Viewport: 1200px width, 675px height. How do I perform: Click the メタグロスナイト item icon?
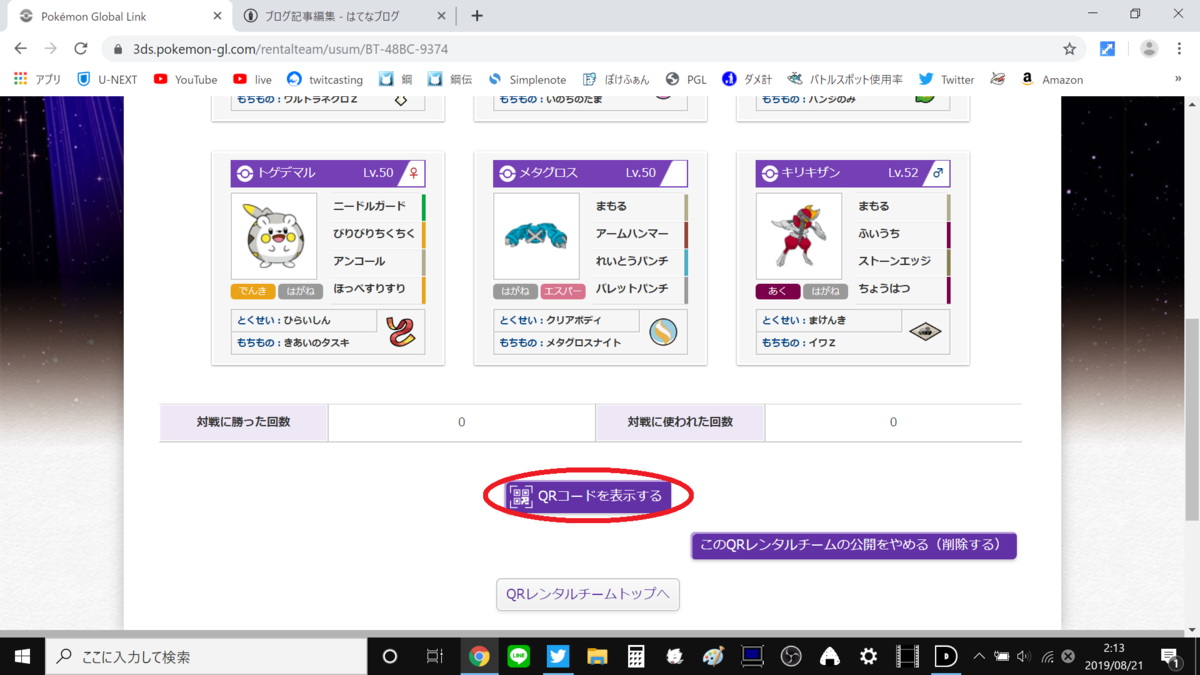663,332
